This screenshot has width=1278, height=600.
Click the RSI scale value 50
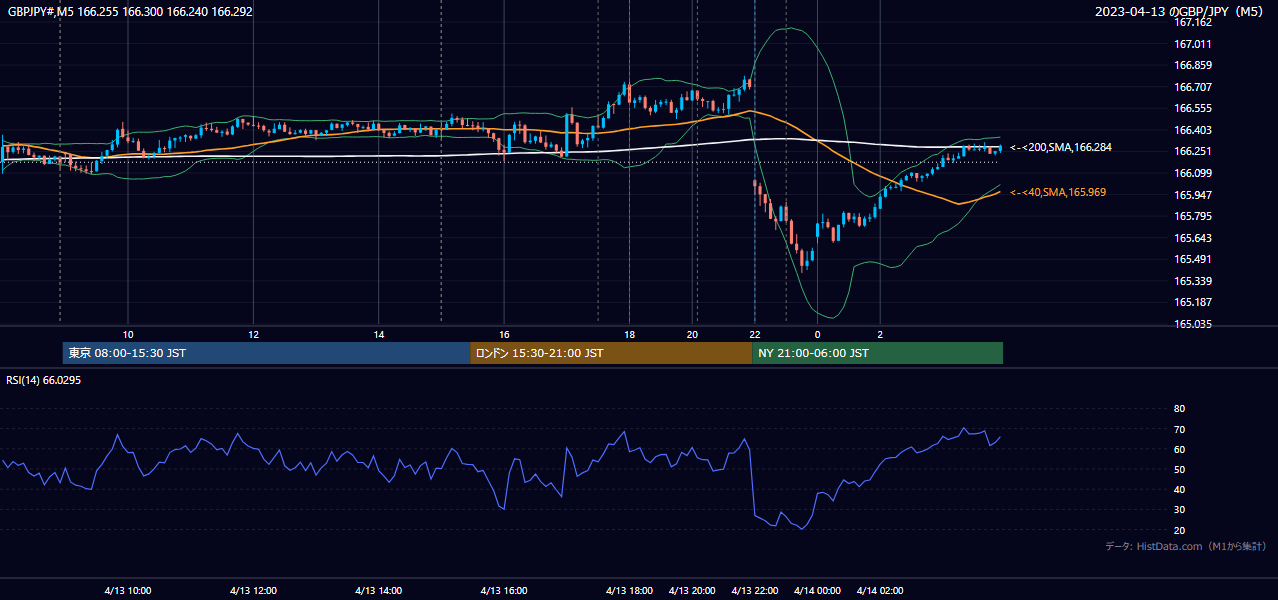1179,469
